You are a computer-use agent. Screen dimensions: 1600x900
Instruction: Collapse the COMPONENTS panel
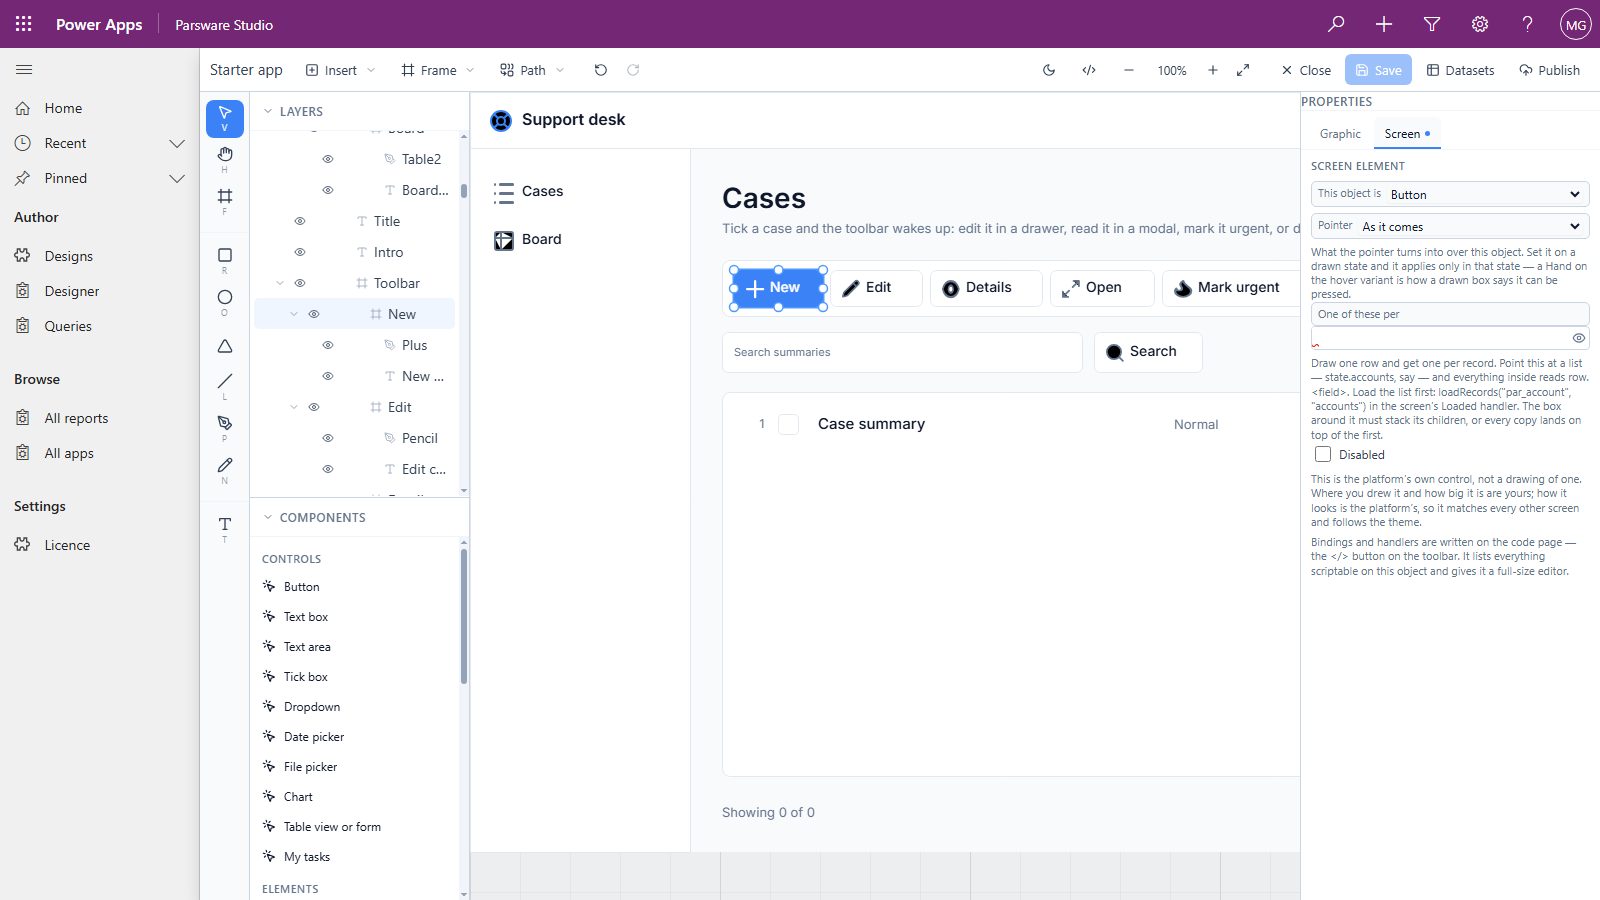coord(268,517)
